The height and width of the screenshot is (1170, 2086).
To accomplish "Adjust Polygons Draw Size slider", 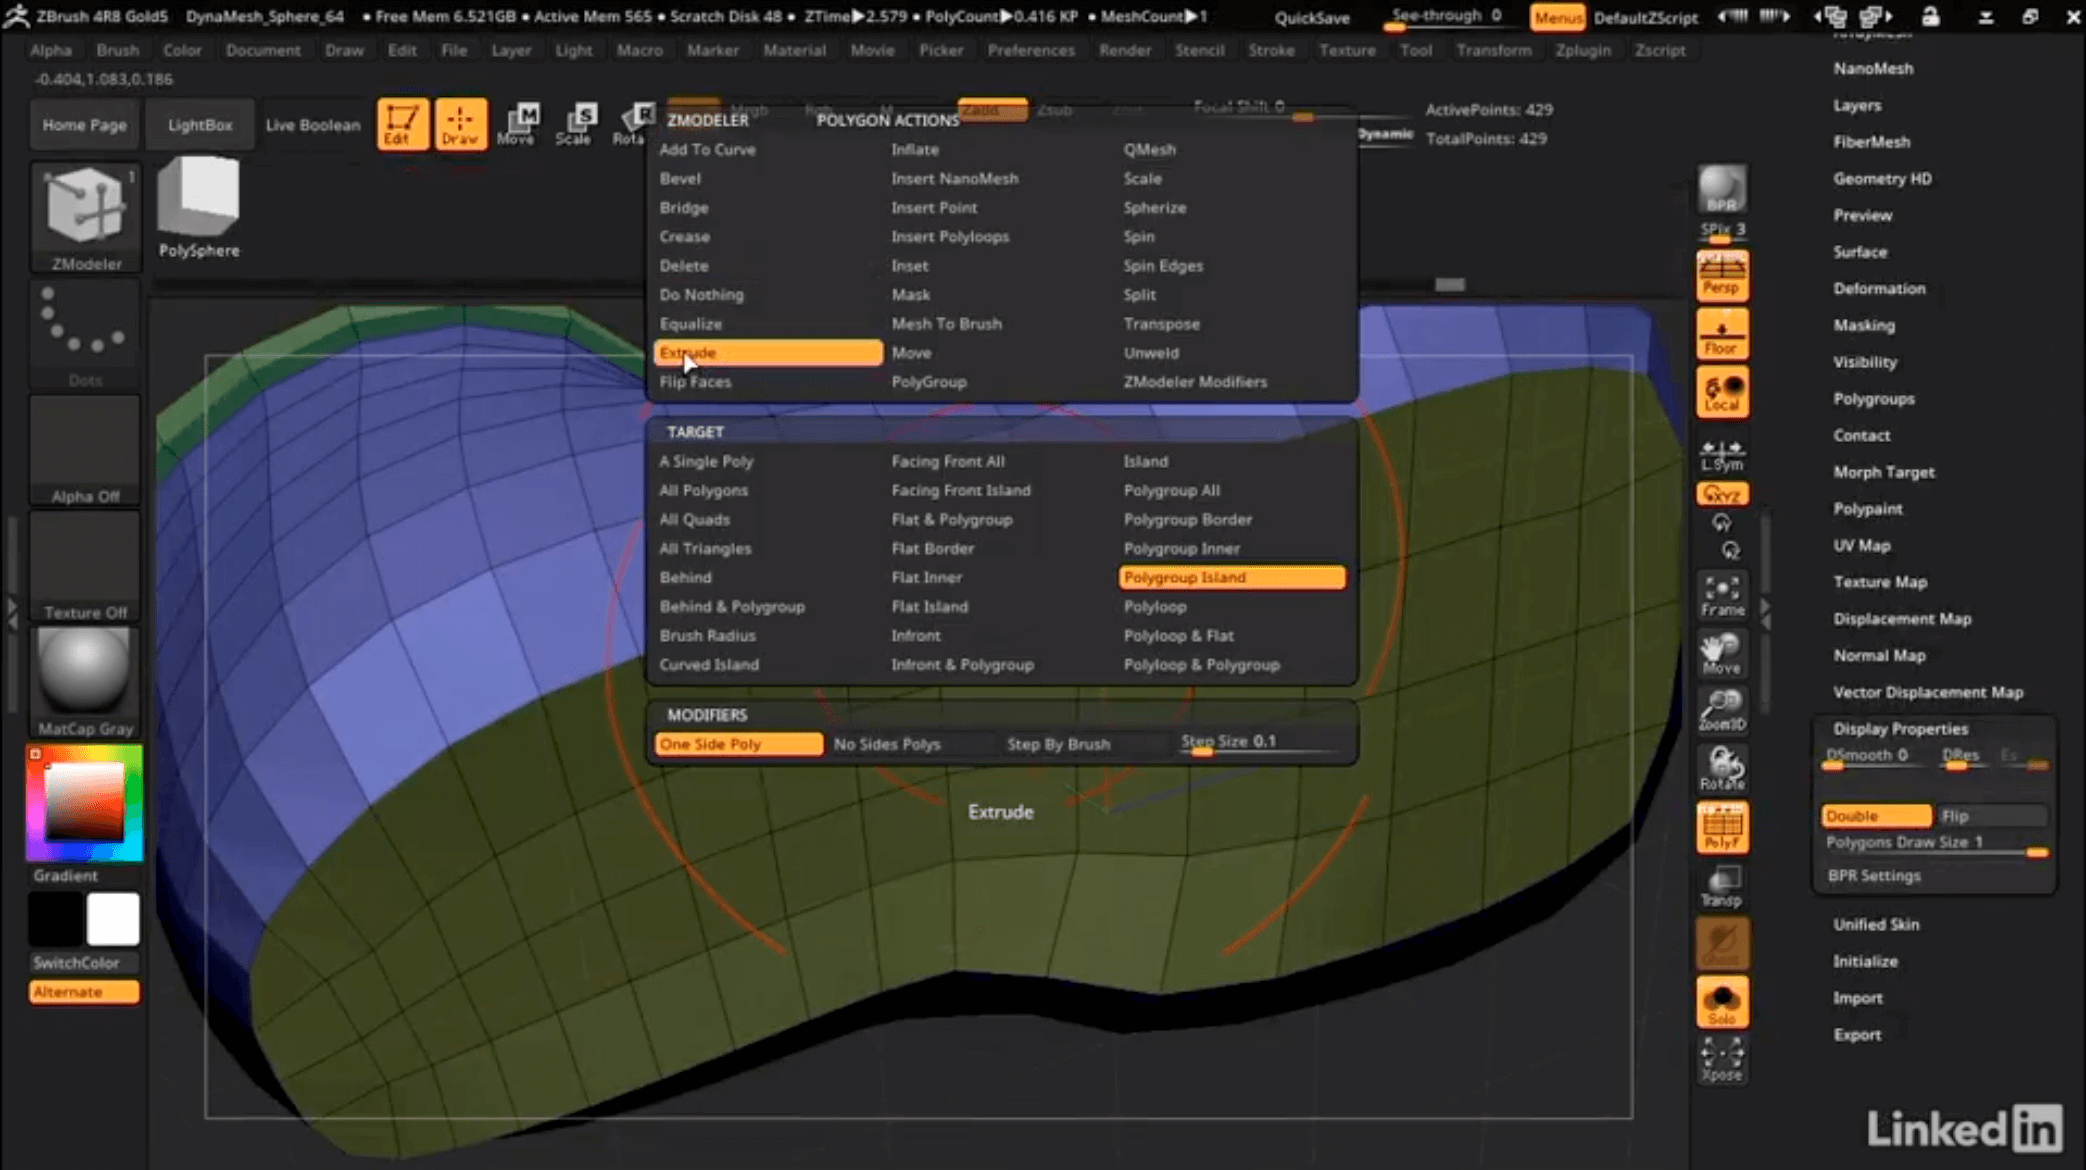I will [x=1936, y=845].
